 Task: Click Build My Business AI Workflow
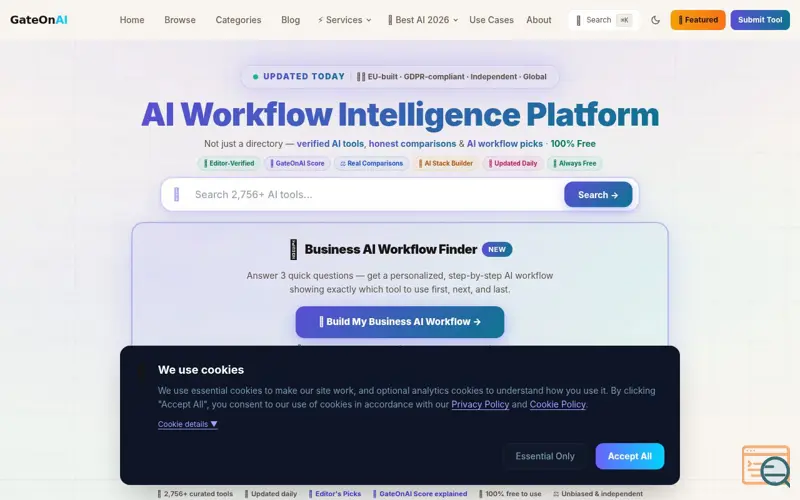click(x=399, y=322)
